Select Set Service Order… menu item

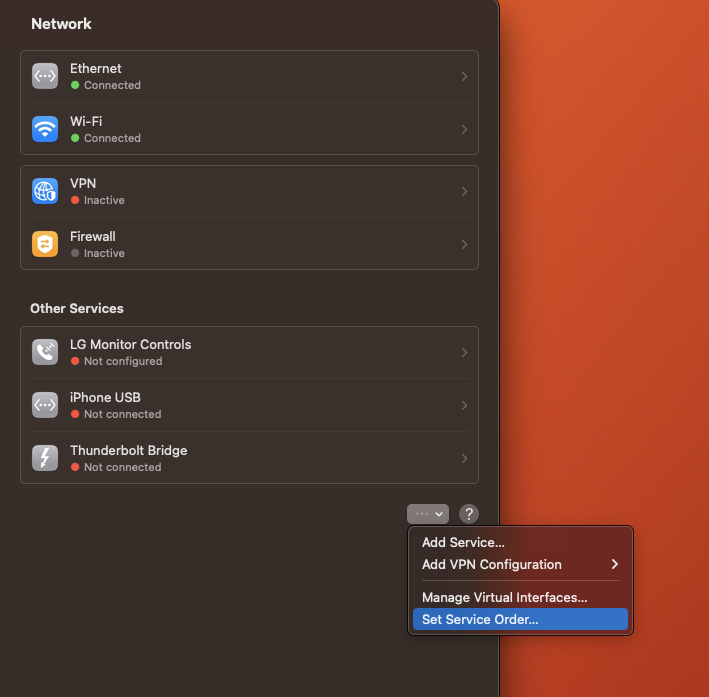tap(520, 619)
